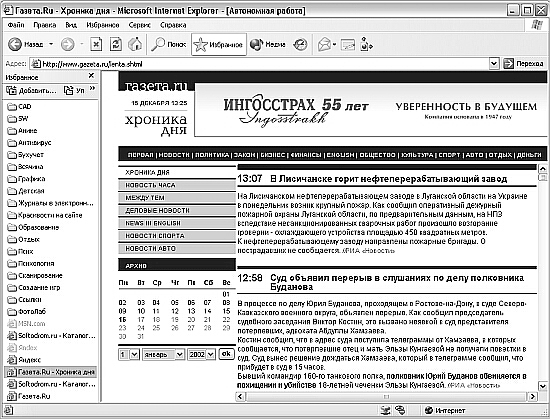
Task: Click НОВОСТИ АВТО sidebar link
Action: click(x=177, y=248)
